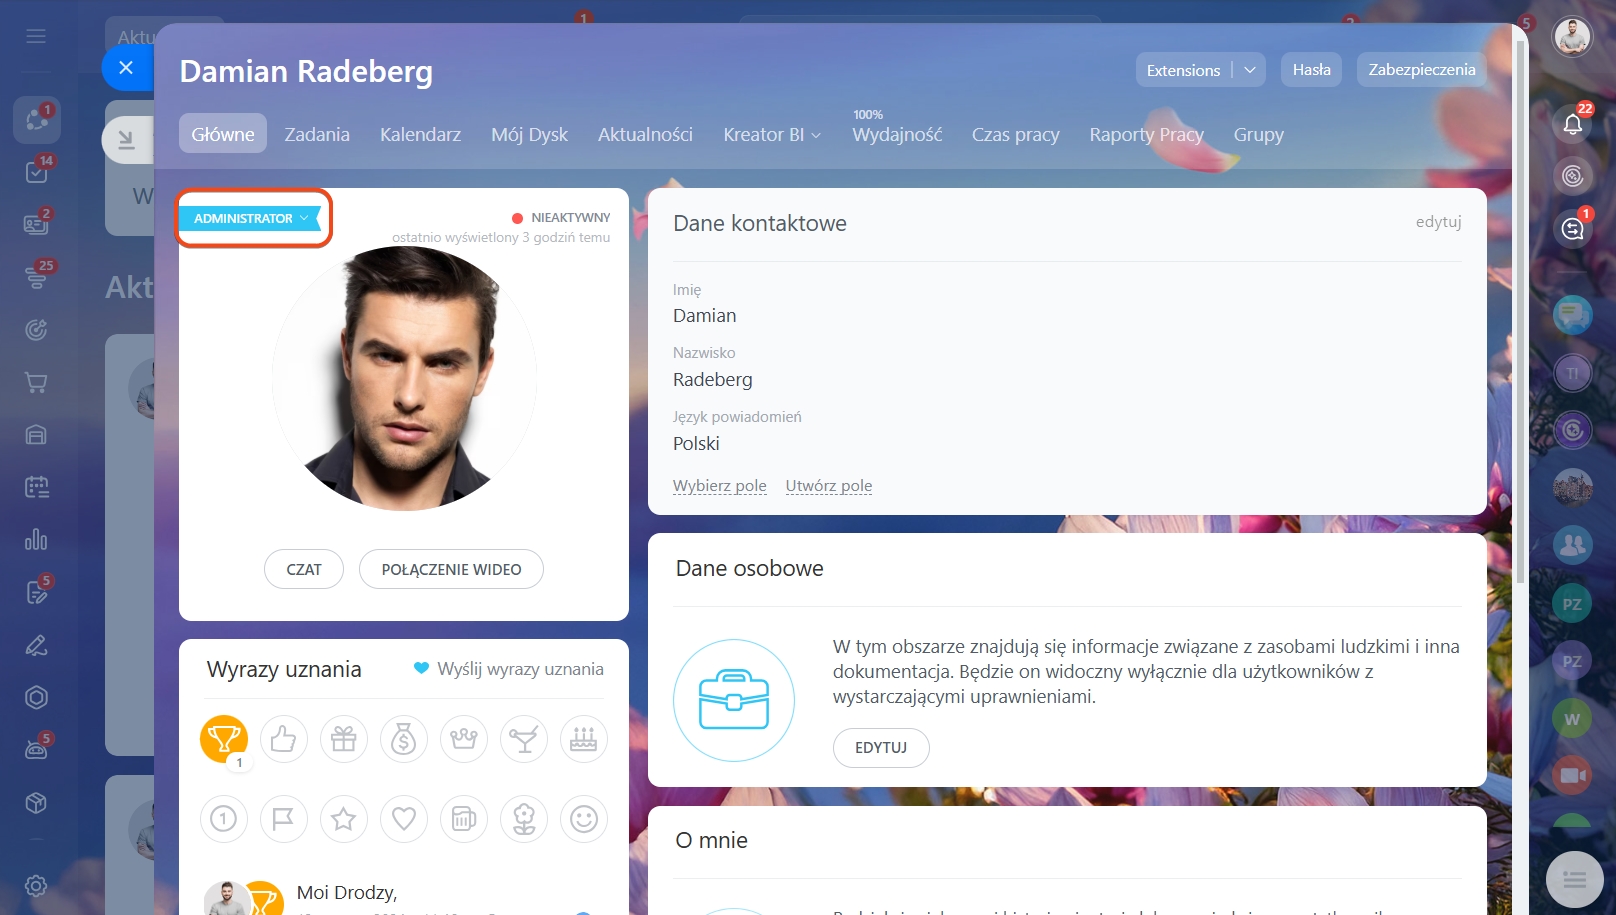Screen dimensions: 1616x915
Task: Open the green PZ chat avatar
Action: [x=1572, y=604]
